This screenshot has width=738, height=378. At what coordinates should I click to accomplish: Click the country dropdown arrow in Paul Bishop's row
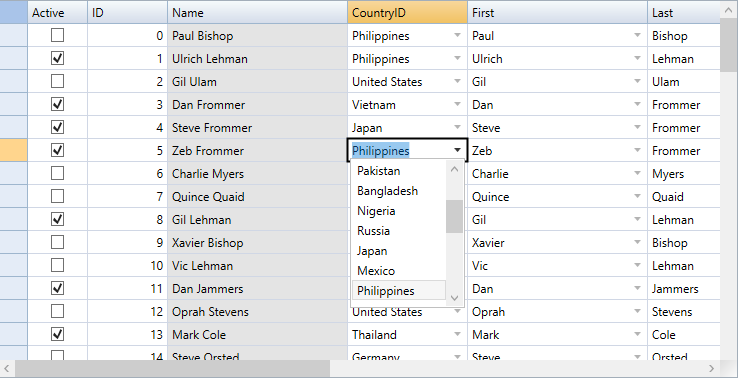pos(457,35)
